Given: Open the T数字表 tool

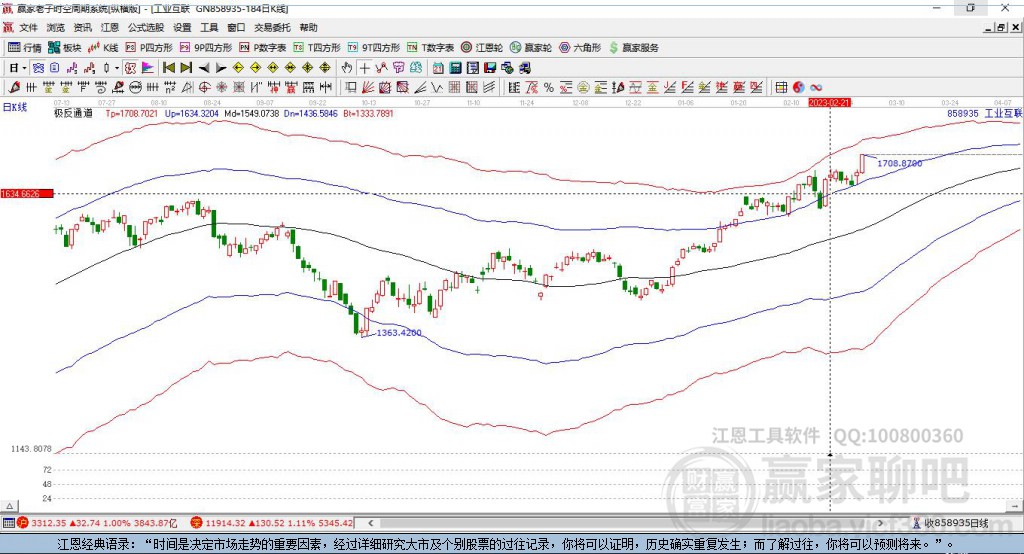Looking at the screenshot, I should pyautogui.click(x=430, y=48).
